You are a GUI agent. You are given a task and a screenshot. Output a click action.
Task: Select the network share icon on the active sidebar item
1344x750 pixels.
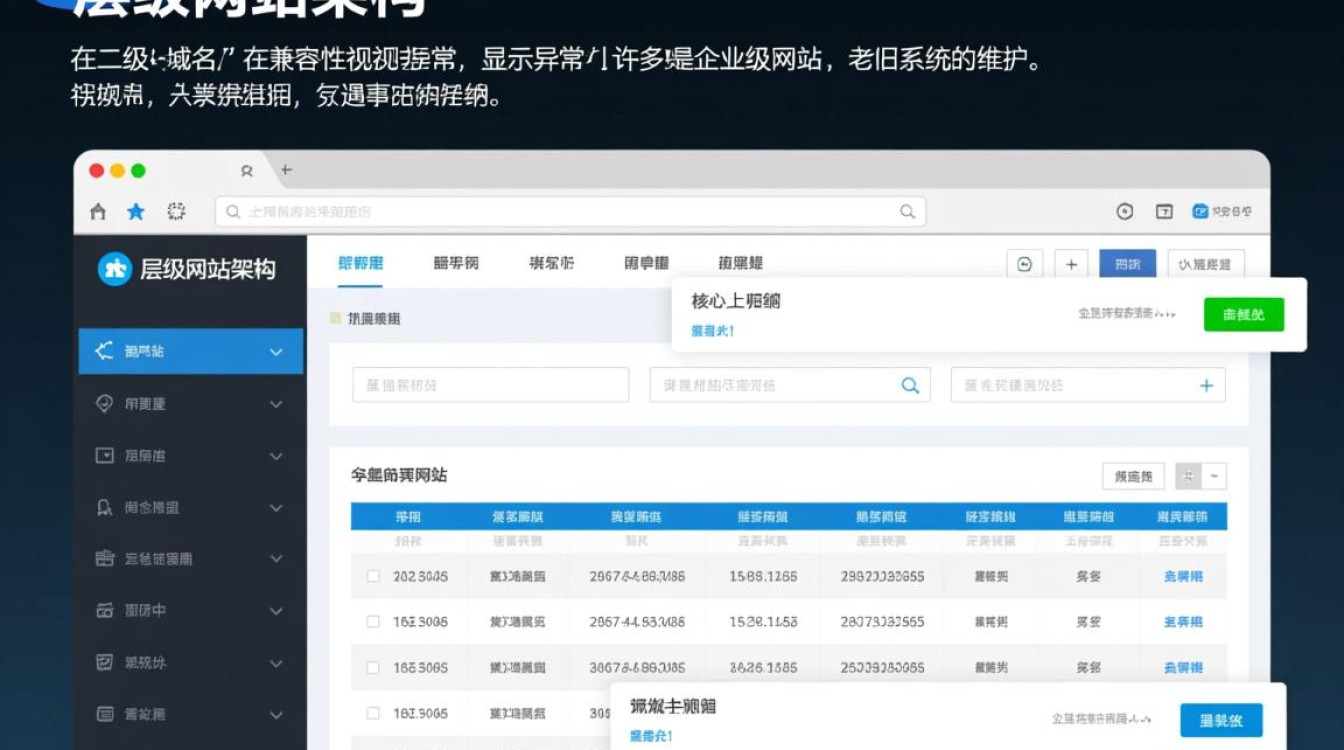[x=106, y=351]
